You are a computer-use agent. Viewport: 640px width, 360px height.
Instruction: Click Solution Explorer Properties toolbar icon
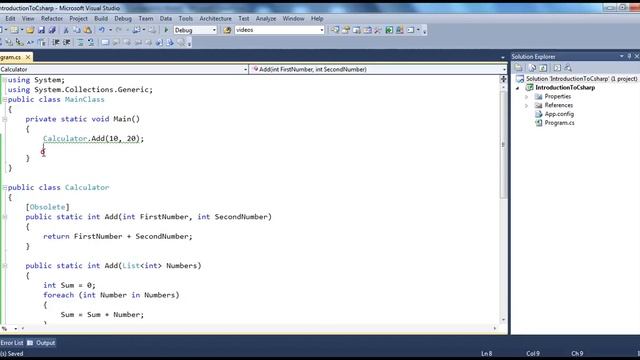click(518, 68)
